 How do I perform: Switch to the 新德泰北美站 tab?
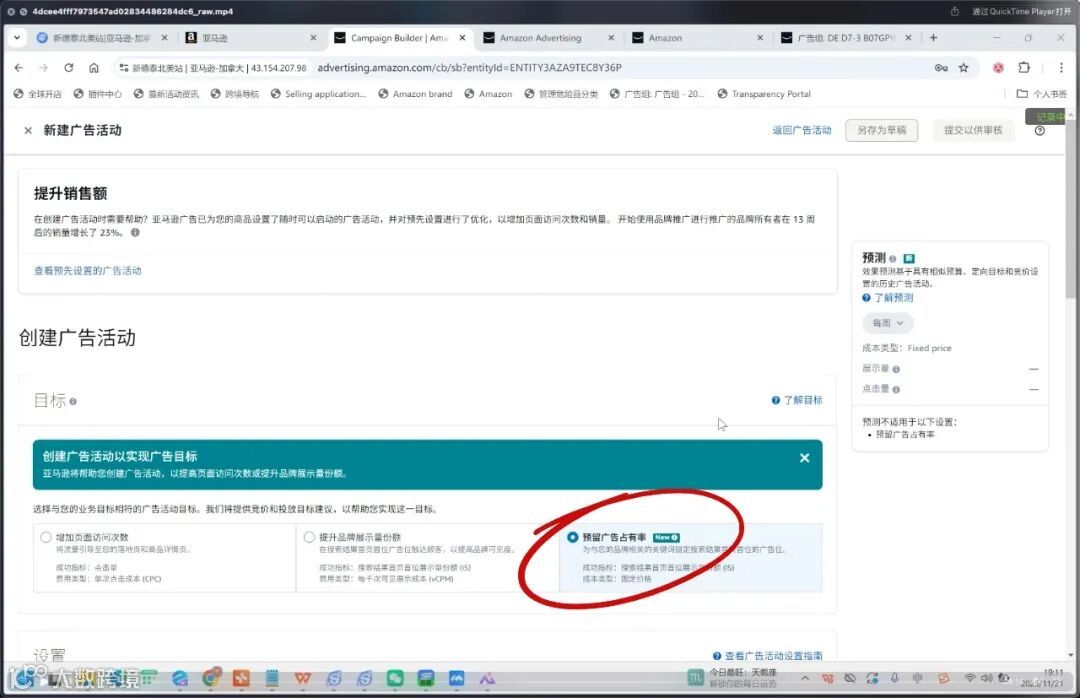tap(102, 38)
